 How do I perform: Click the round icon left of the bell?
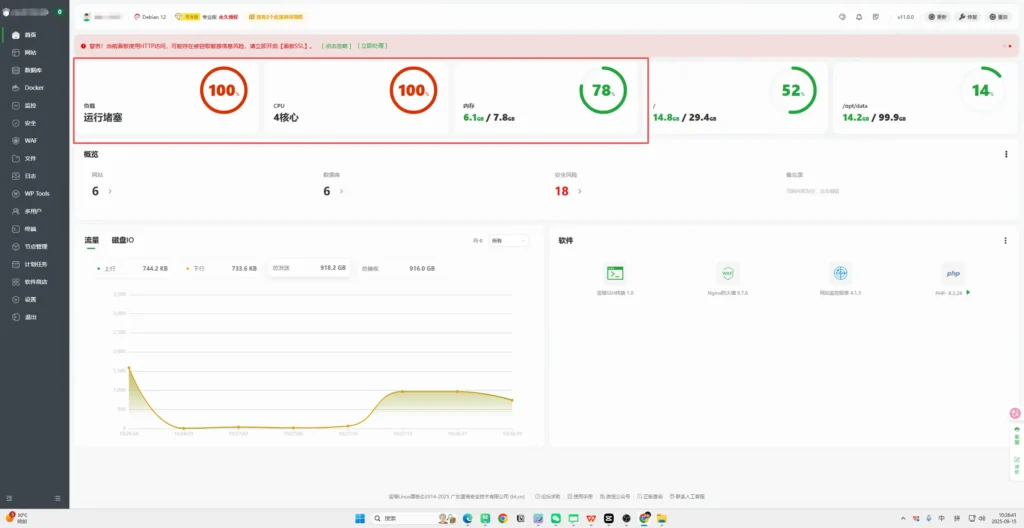[x=842, y=17]
